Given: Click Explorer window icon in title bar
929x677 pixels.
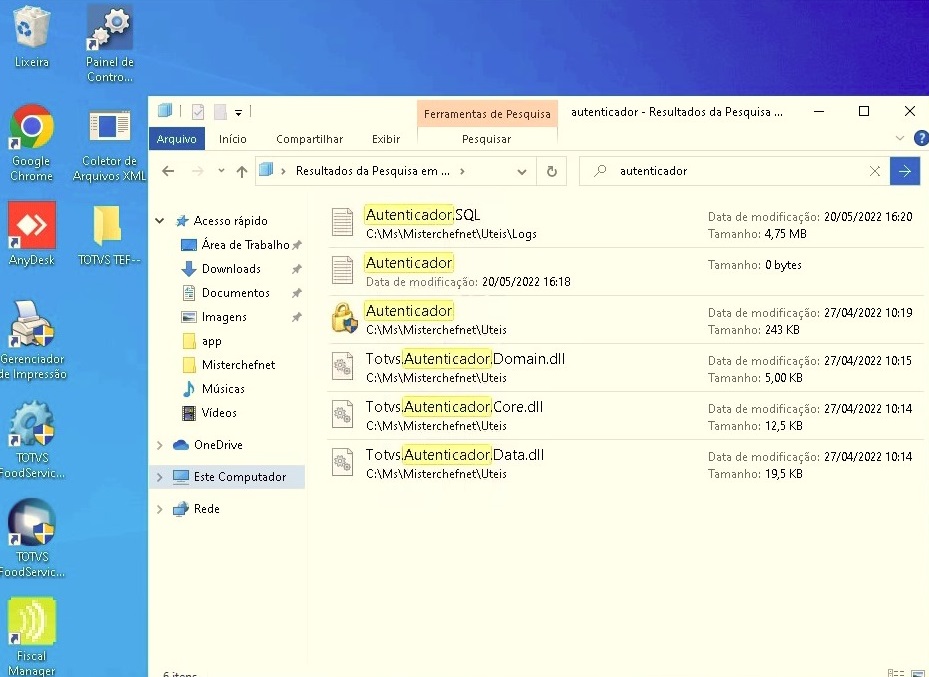Looking at the screenshot, I should tap(165, 111).
